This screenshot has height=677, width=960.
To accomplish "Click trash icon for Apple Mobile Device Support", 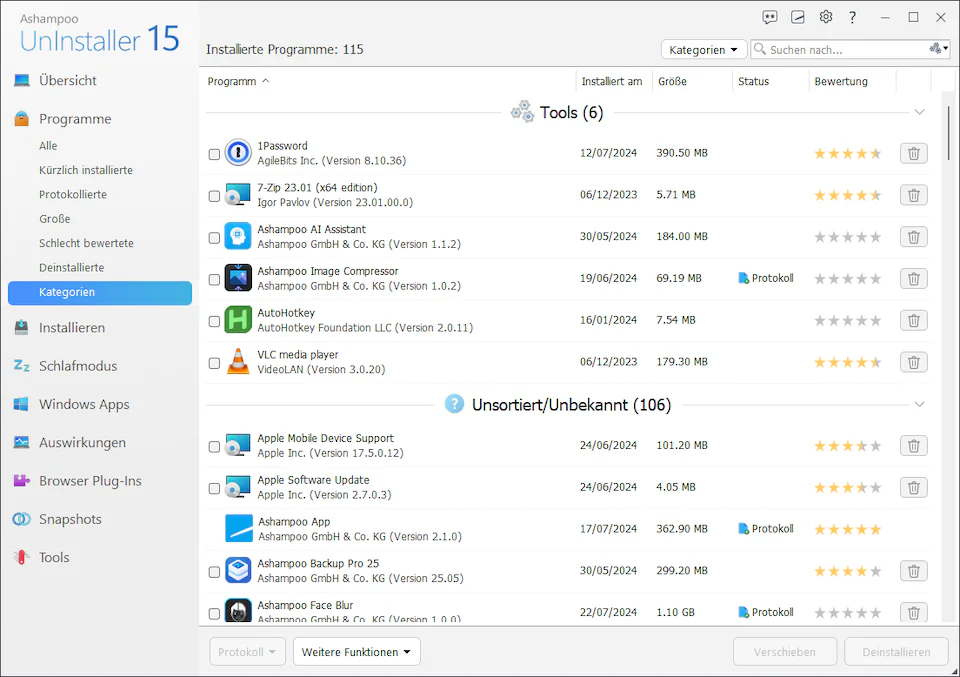I will click(x=913, y=446).
